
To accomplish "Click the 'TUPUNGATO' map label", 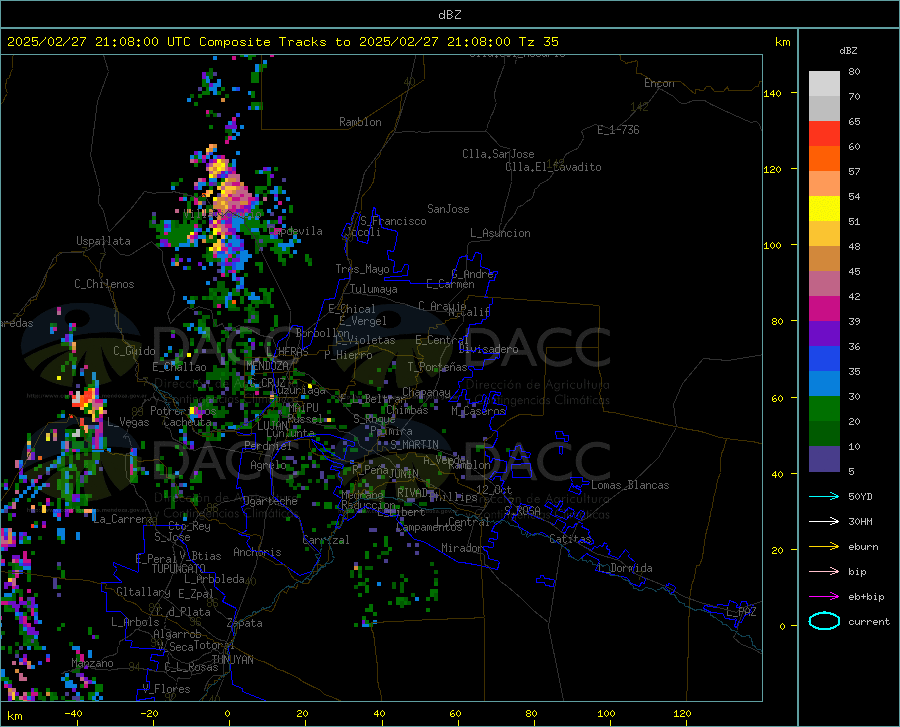I will click(179, 569).
